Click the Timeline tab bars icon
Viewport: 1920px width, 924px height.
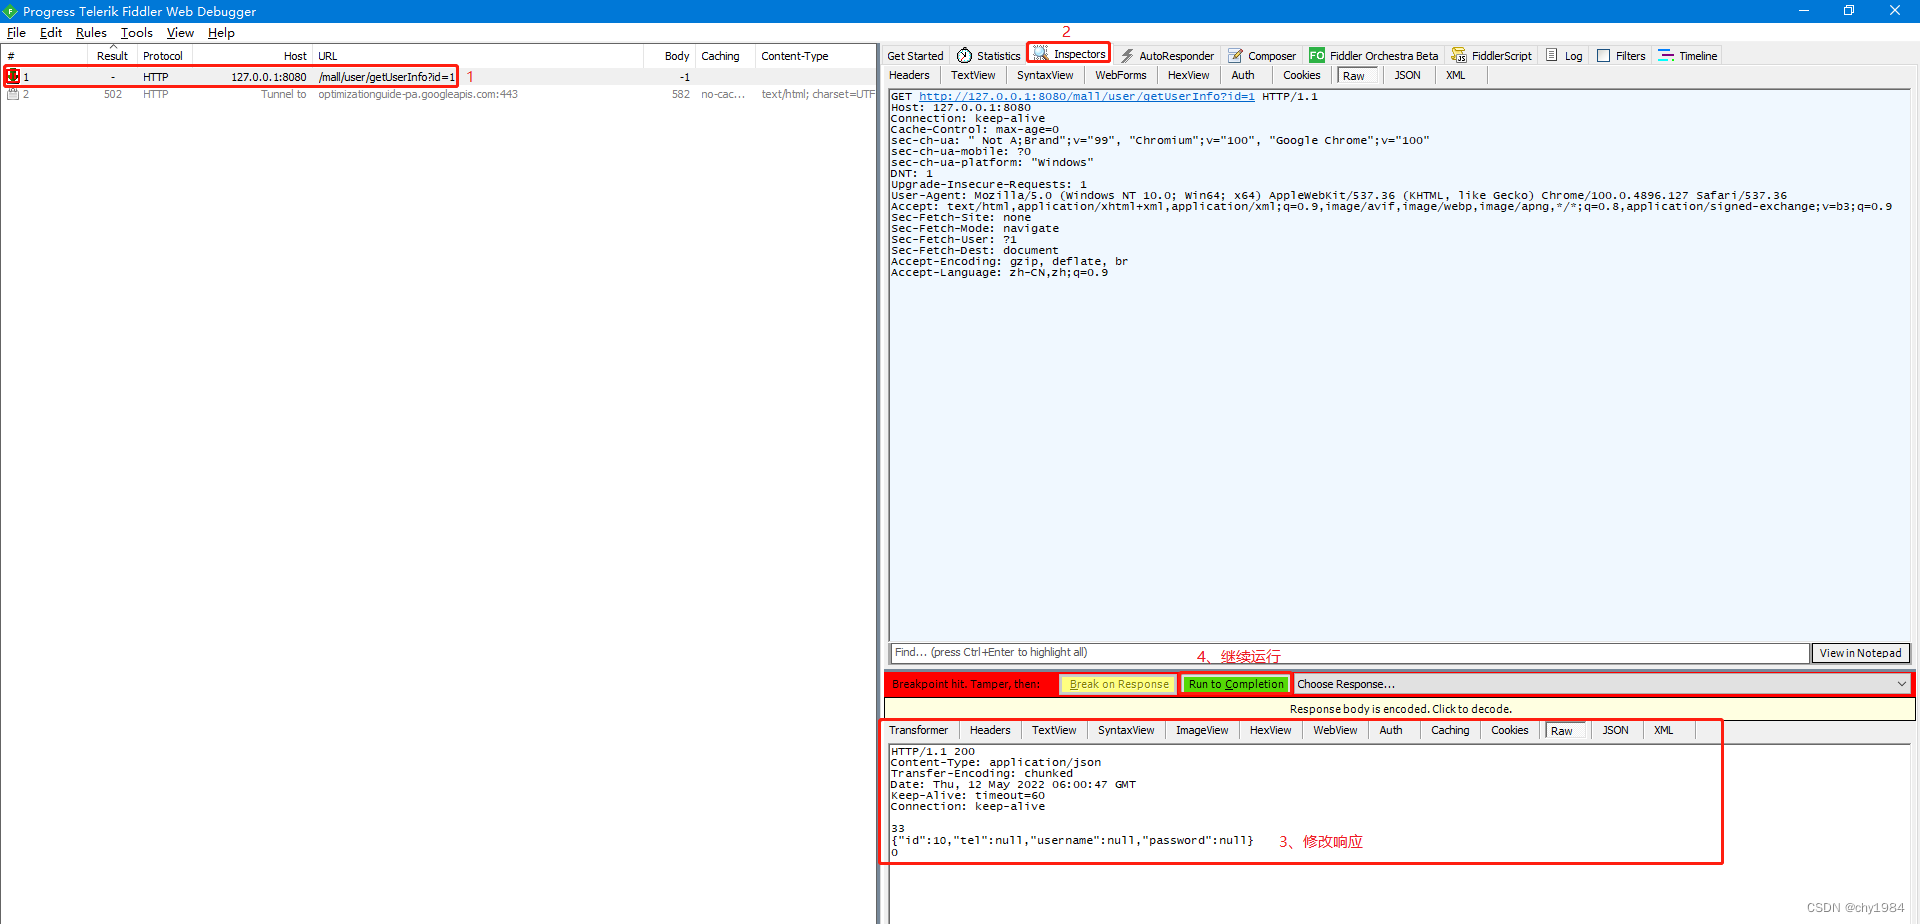coord(1666,56)
